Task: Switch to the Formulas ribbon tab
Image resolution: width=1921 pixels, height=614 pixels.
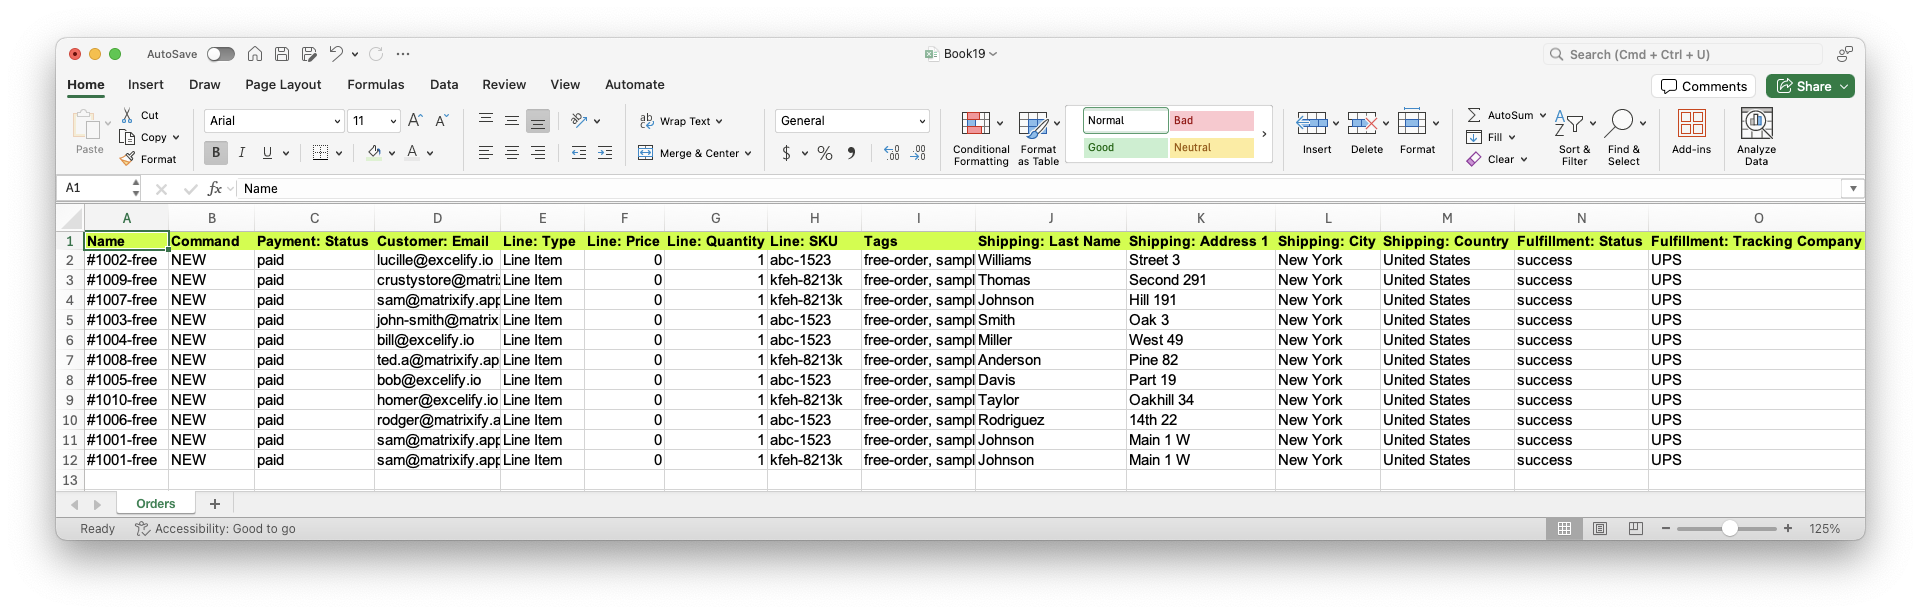Action: point(375,85)
